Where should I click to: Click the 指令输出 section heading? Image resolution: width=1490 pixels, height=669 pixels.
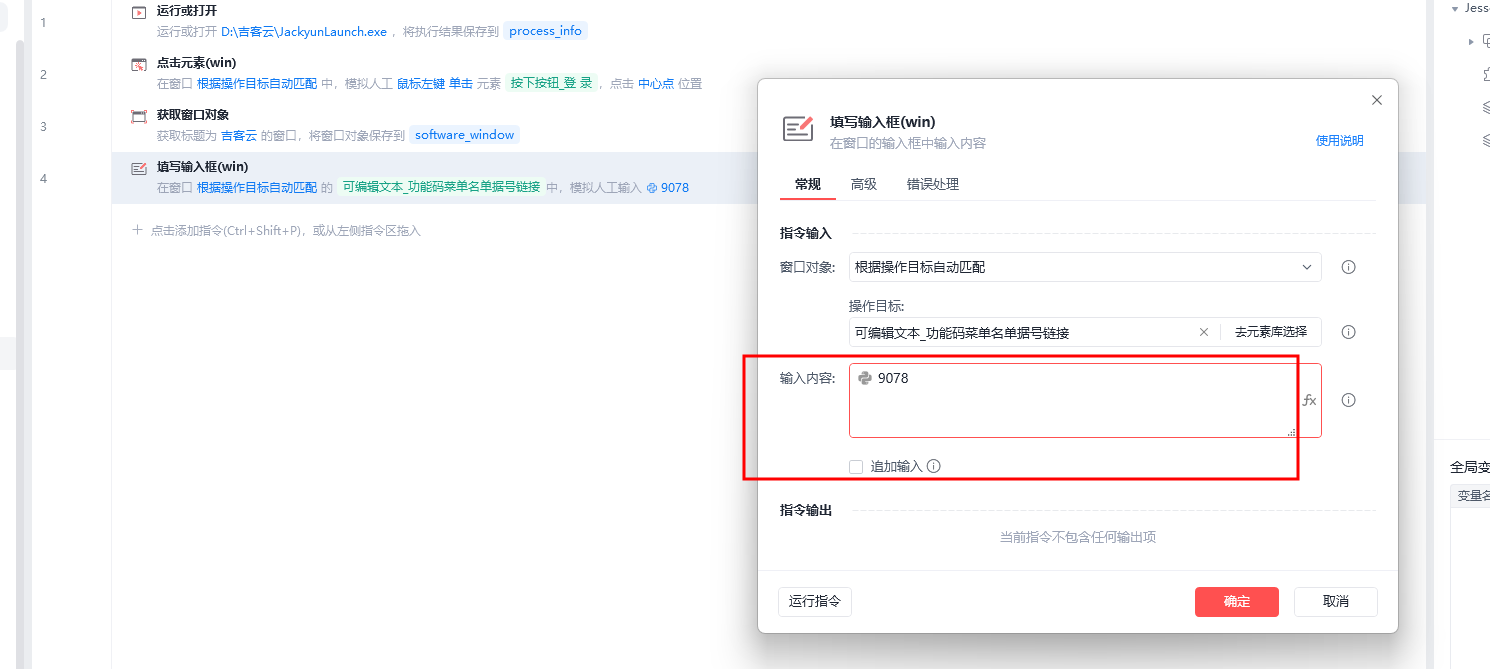[806, 510]
